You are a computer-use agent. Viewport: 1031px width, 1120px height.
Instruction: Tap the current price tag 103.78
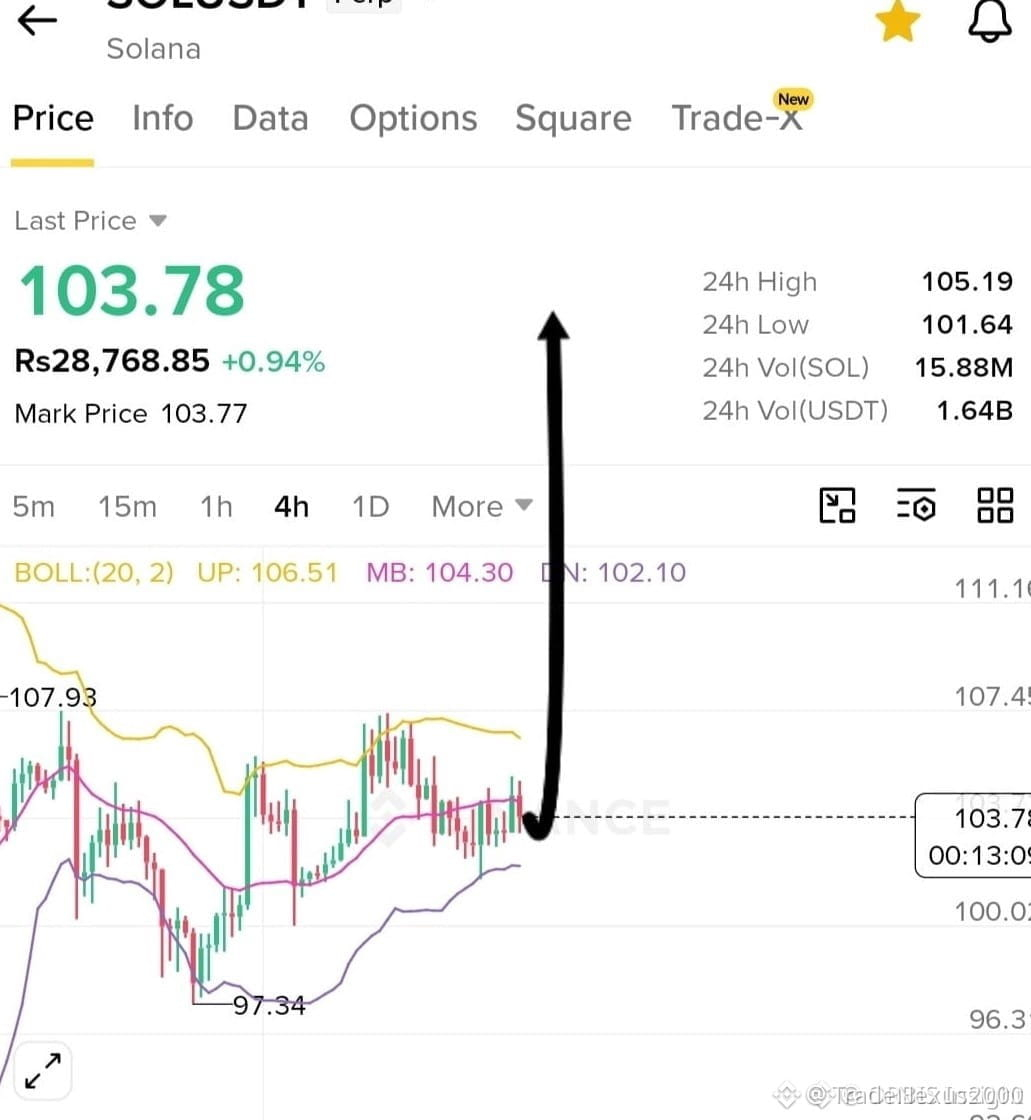click(x=972, y=835)
